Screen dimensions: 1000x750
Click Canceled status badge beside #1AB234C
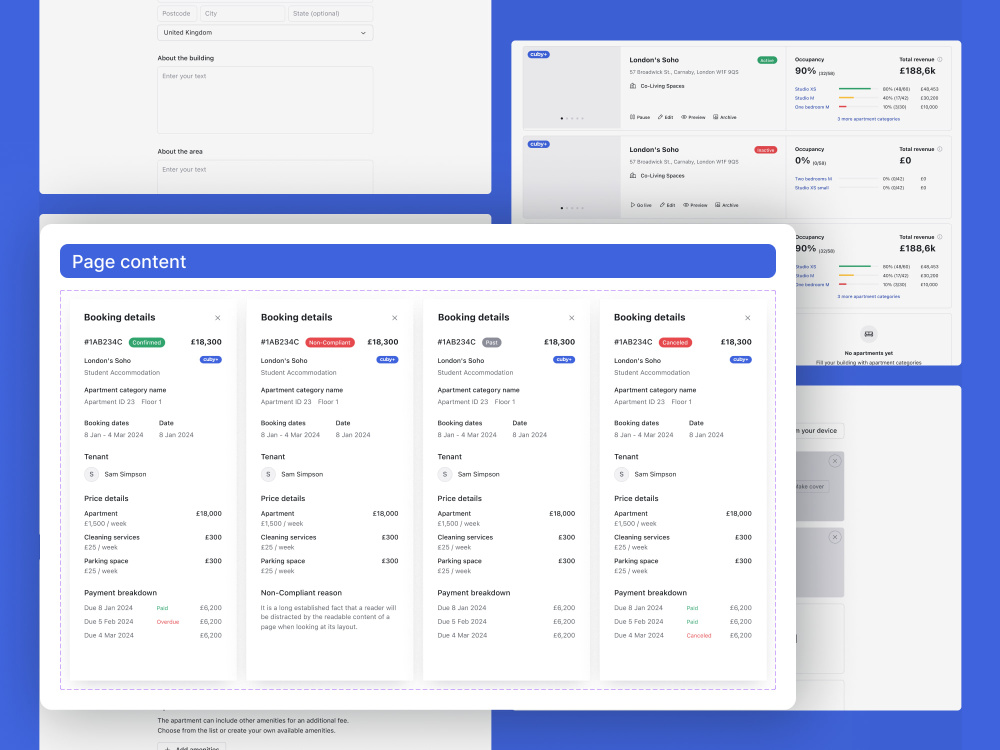(675, 342)
